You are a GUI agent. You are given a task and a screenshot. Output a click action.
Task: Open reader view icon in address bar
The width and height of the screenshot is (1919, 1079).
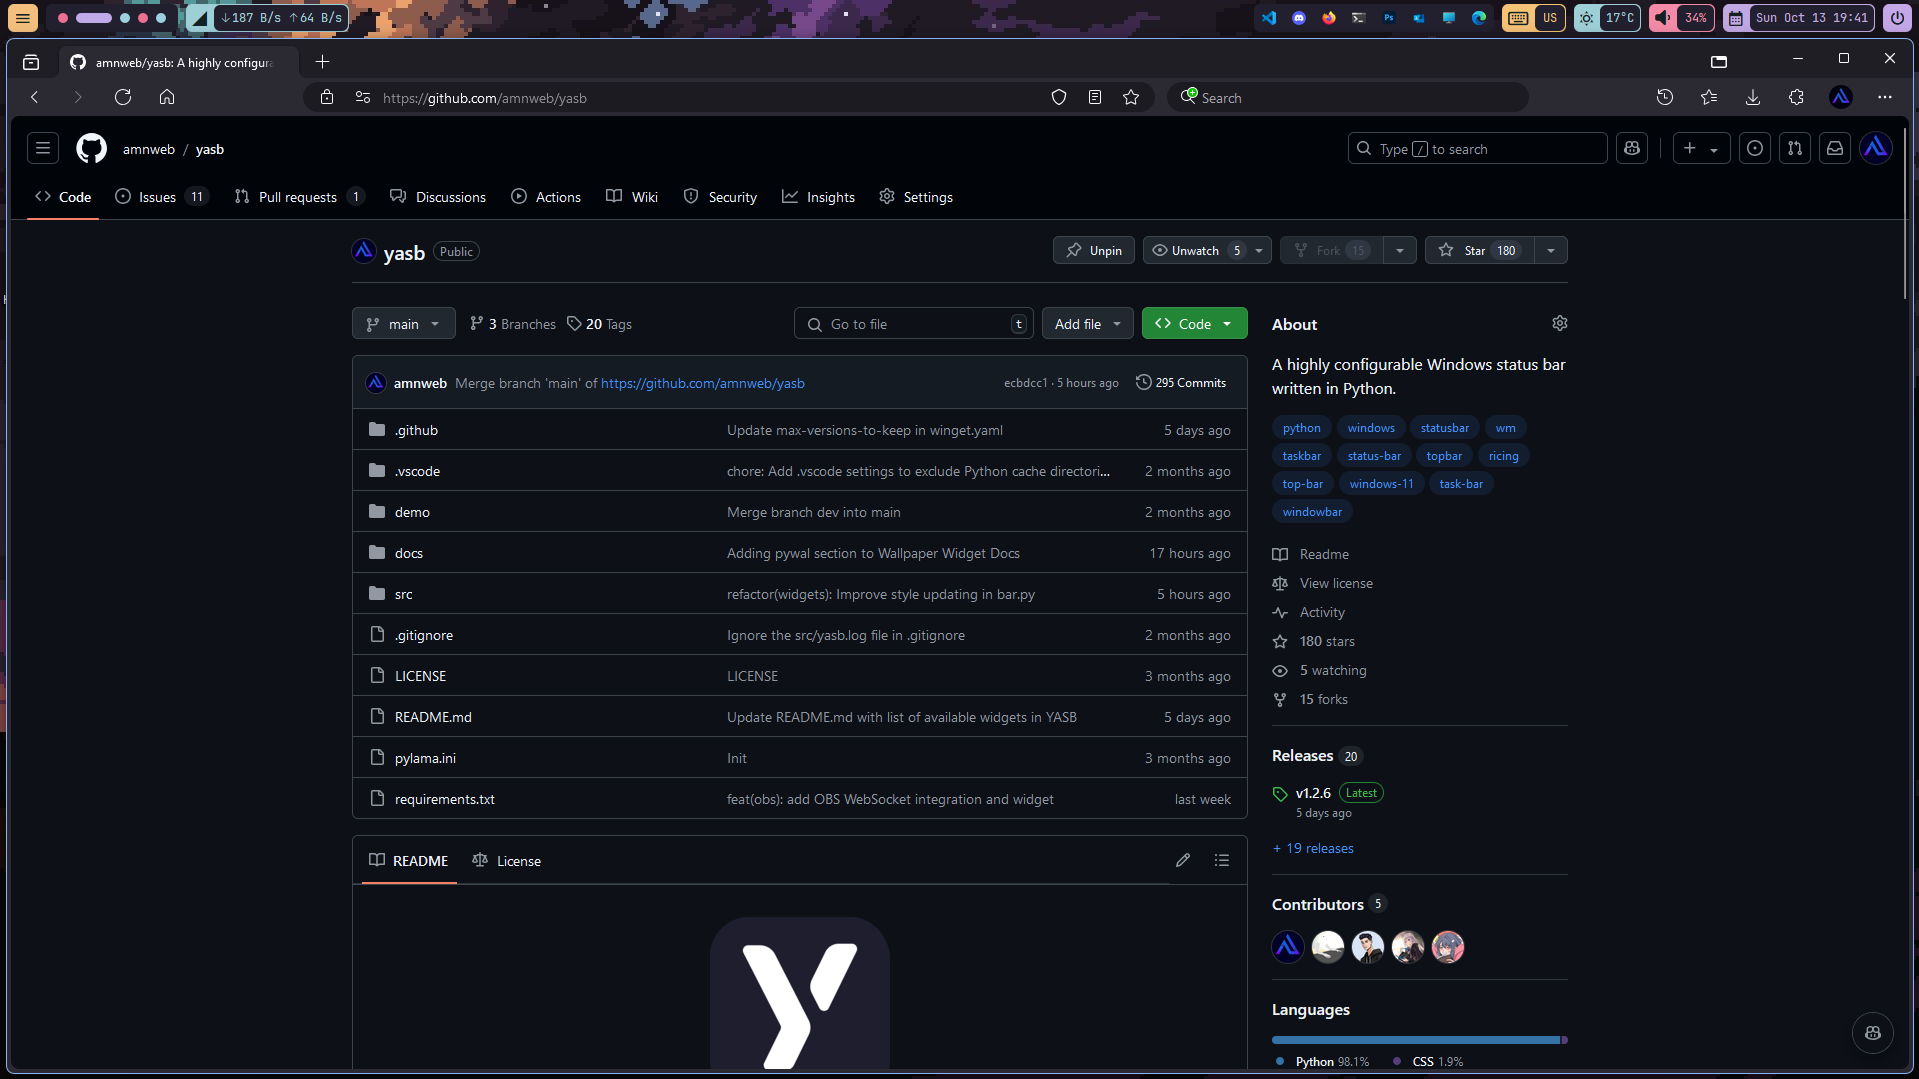1095,97
